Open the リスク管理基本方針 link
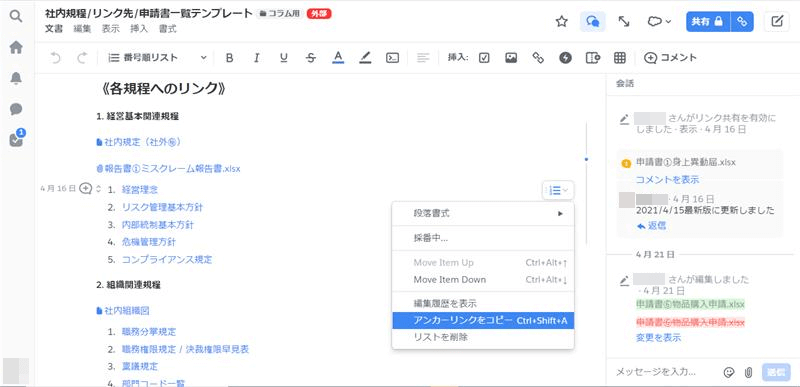The height and width of the screenshot is (387, 800). (x=162, y=208)
